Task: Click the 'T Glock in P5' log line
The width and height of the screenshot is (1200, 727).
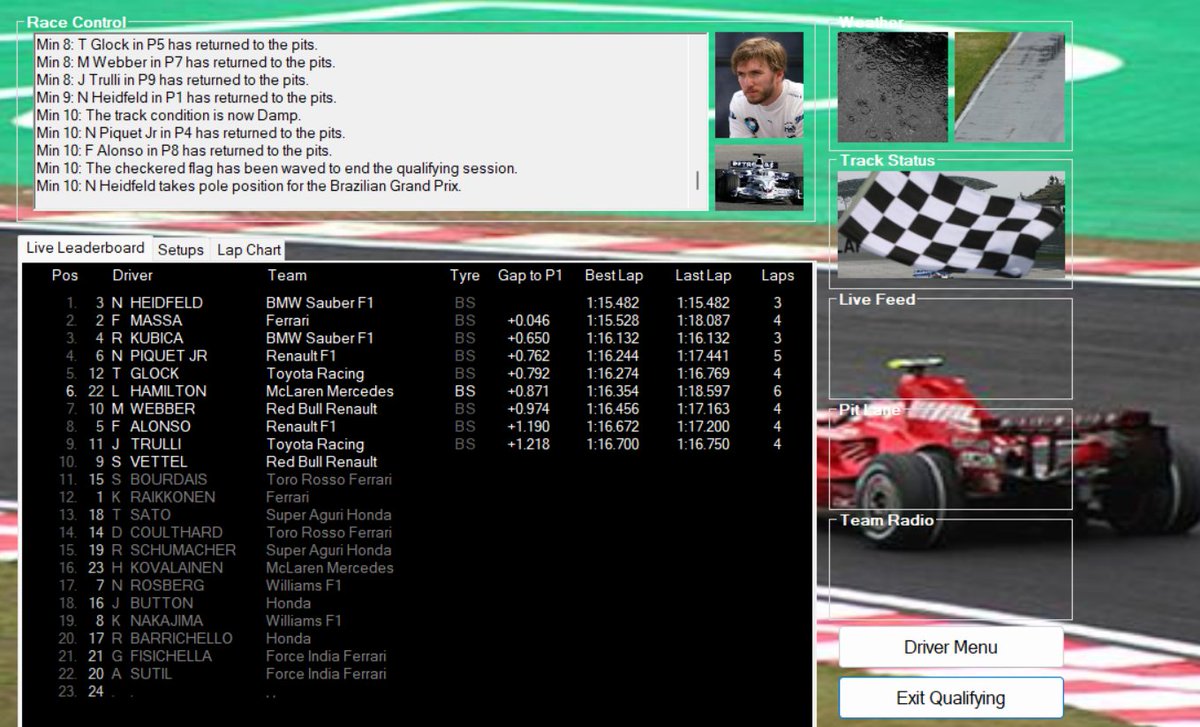Action: point(176,45)
